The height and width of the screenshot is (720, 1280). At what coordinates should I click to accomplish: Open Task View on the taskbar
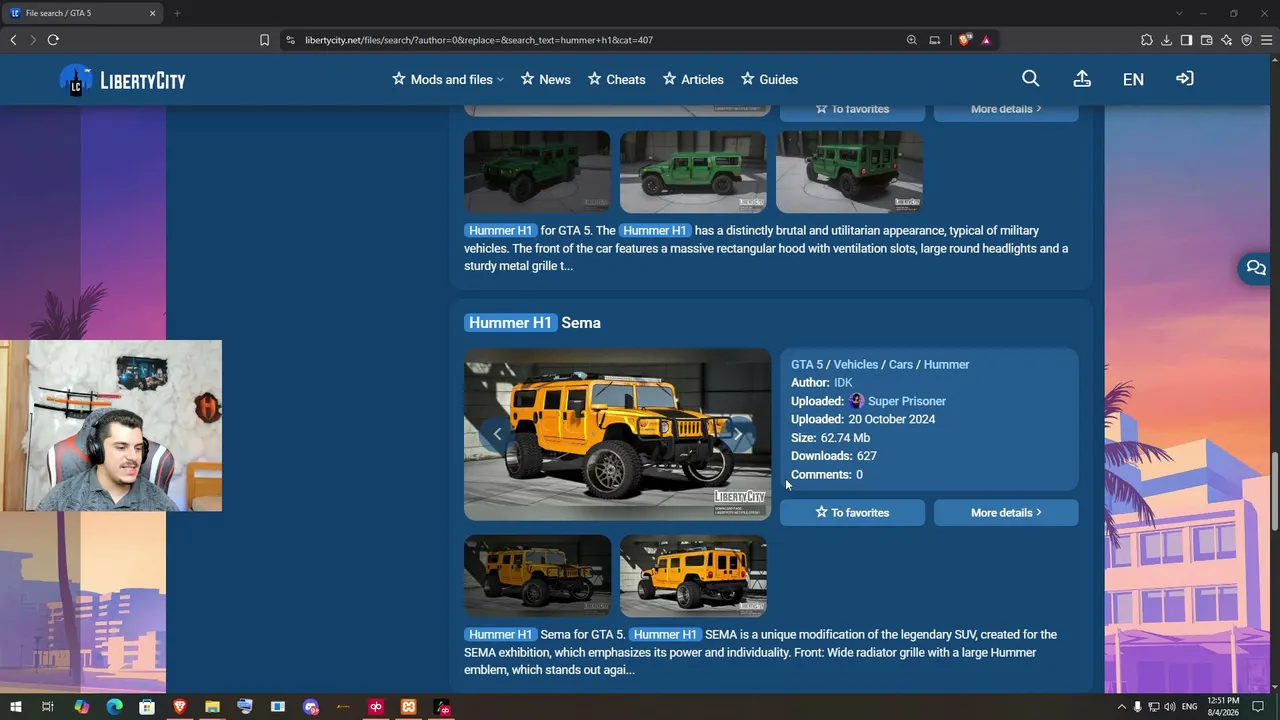(47, 707)
